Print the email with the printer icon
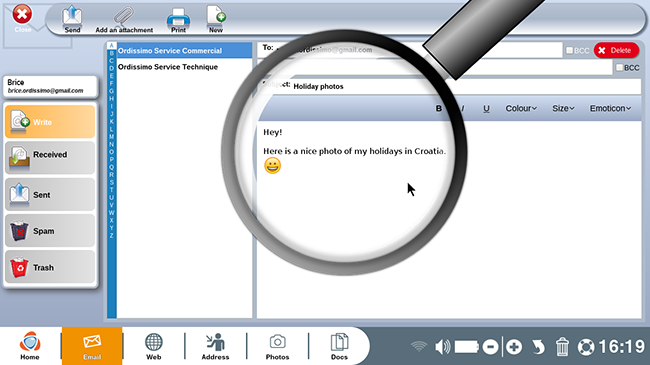The width and height of the screenshot is (650, 365). point(178,20)
